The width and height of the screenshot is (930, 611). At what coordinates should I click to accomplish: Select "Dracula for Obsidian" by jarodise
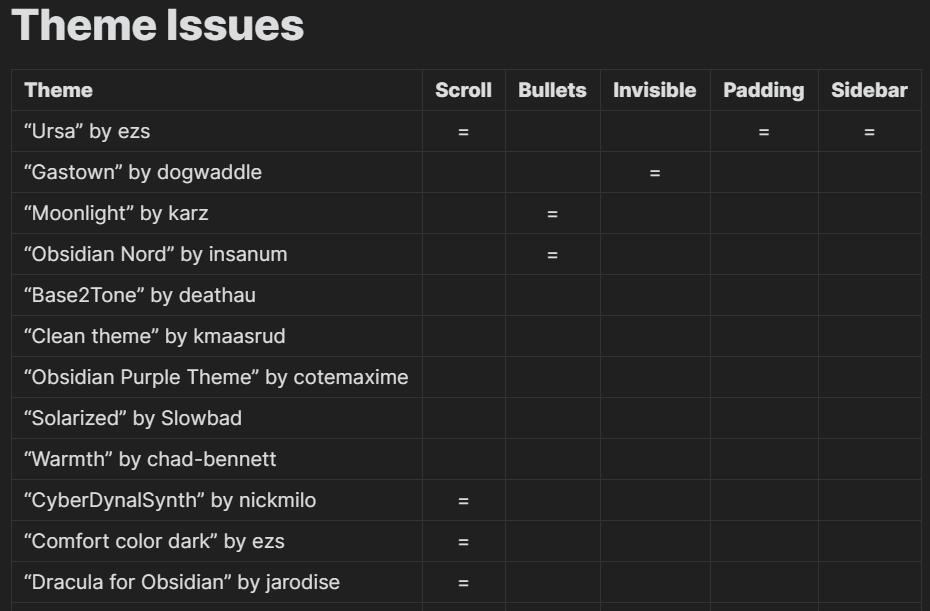point(217,581)
